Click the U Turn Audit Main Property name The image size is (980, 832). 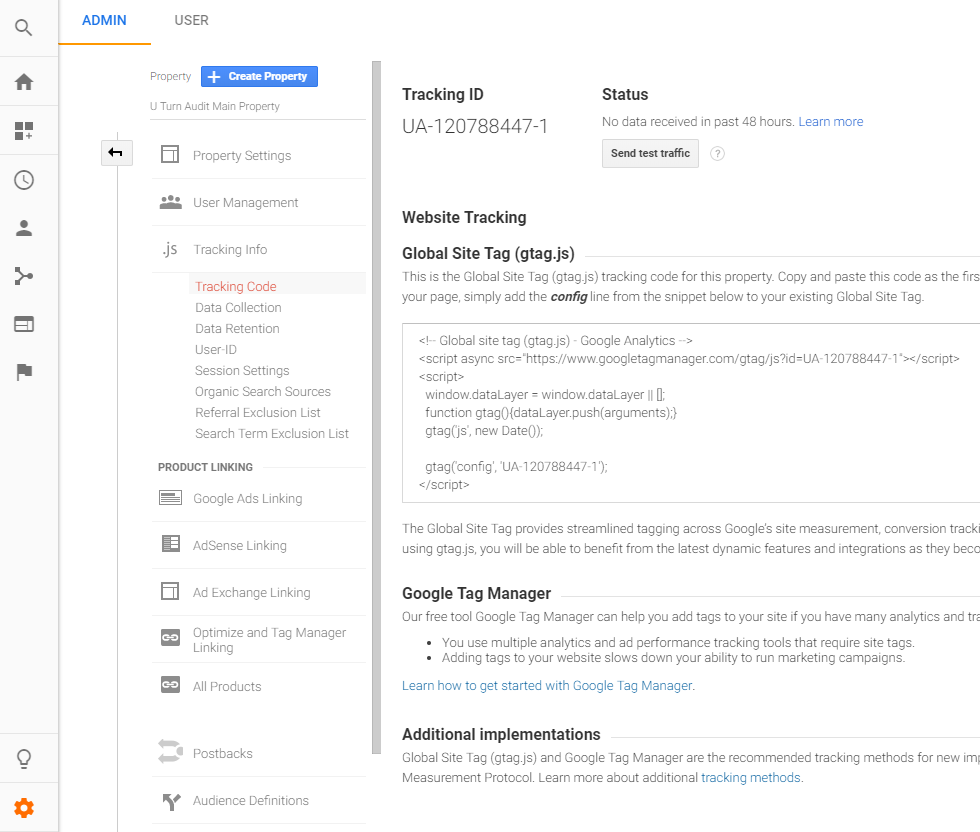point(215,106)
